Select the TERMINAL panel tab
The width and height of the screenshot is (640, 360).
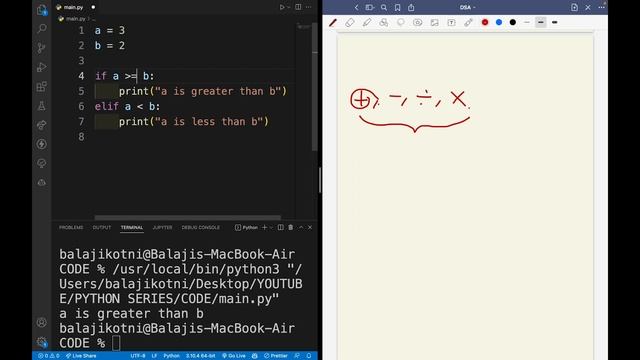(132, 227)
